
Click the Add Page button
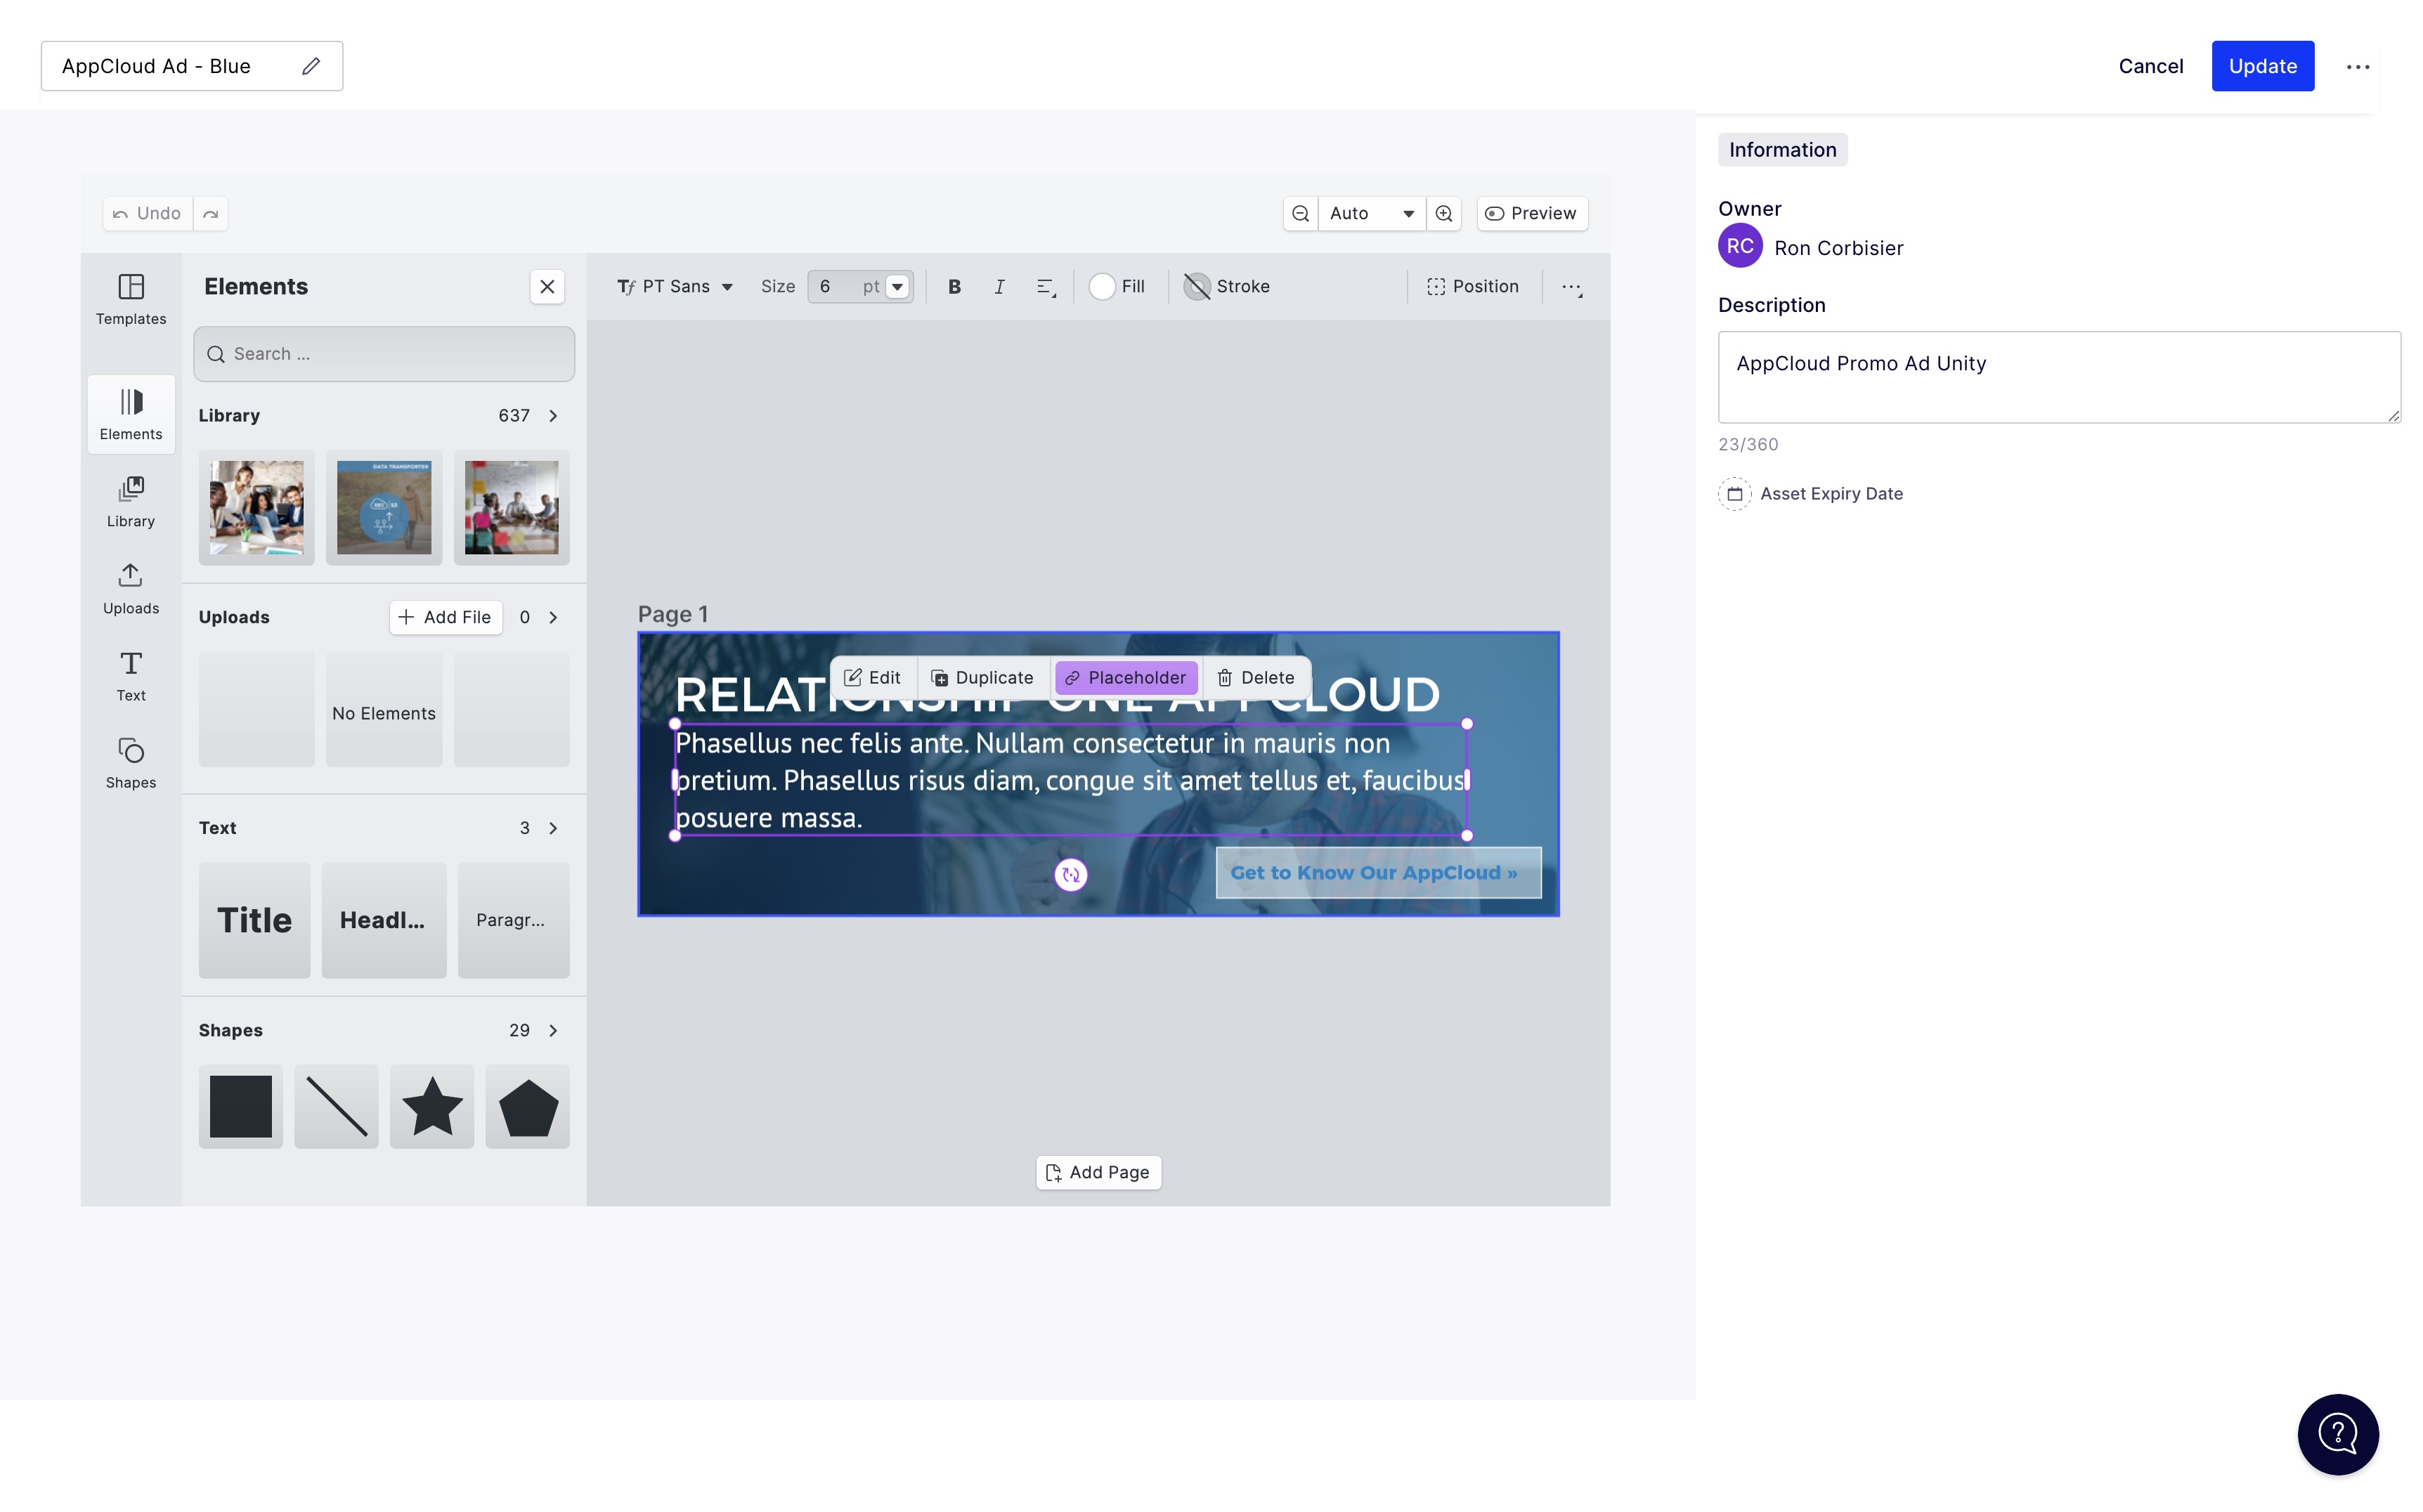(1098, 1172)
